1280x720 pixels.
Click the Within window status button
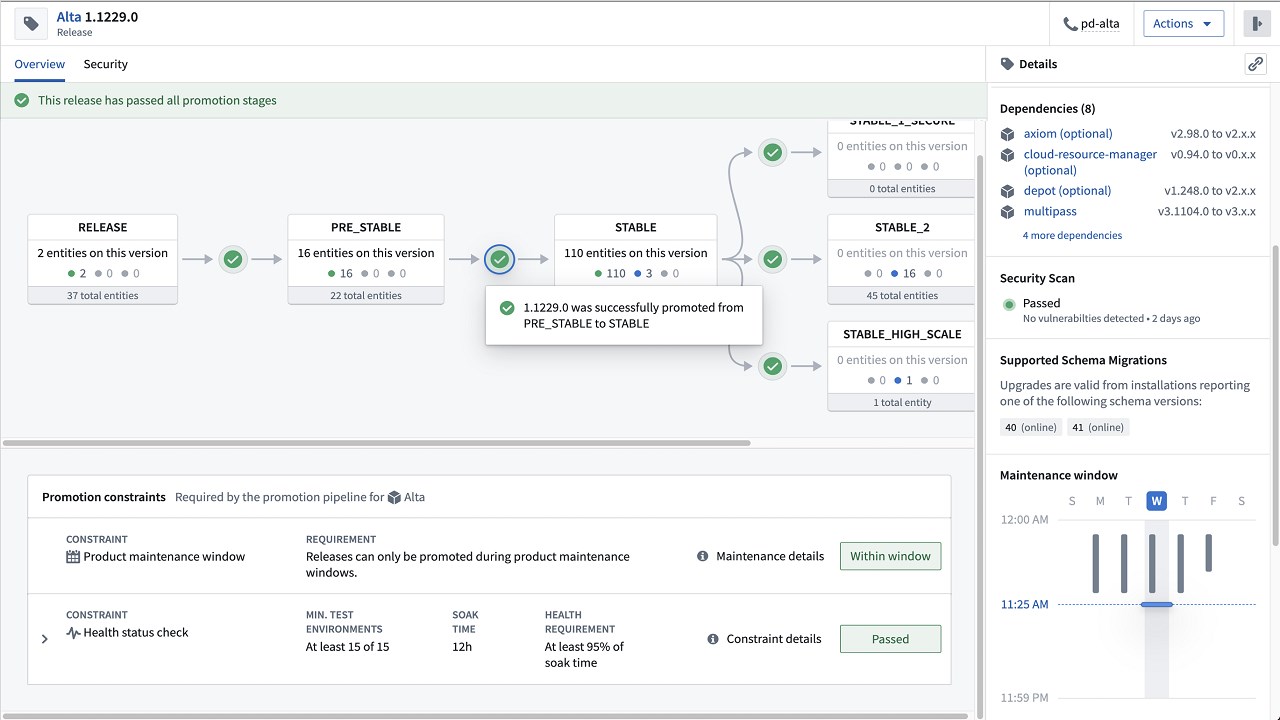tap(890, 556)
